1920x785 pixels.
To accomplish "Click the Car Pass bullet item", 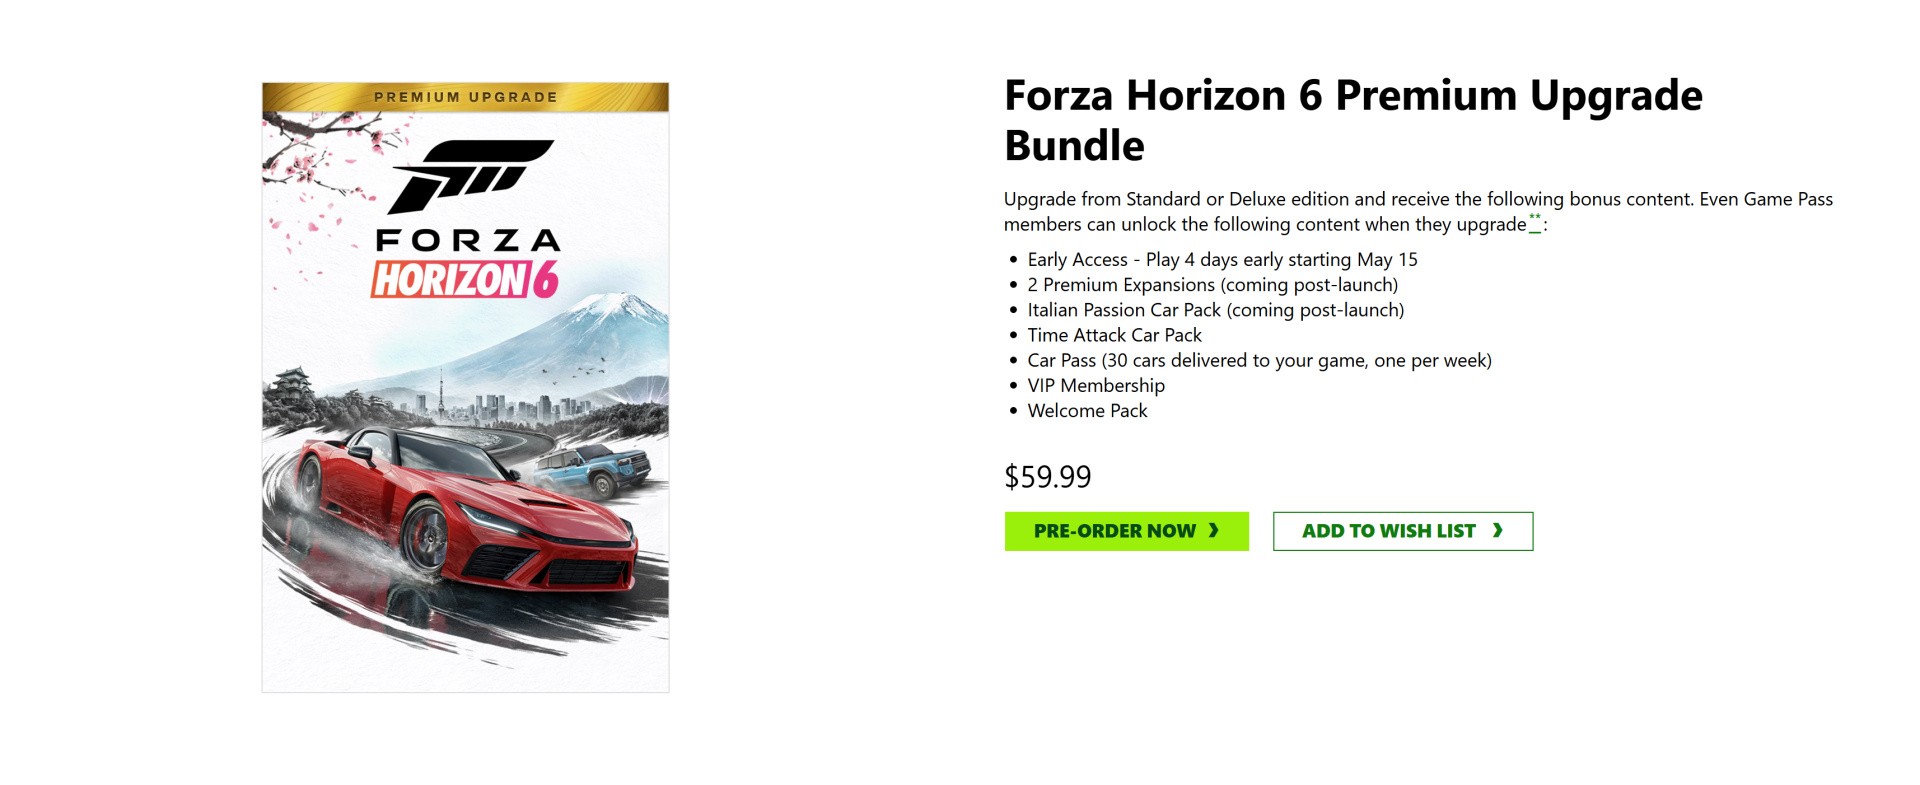I will (1259, 360).
